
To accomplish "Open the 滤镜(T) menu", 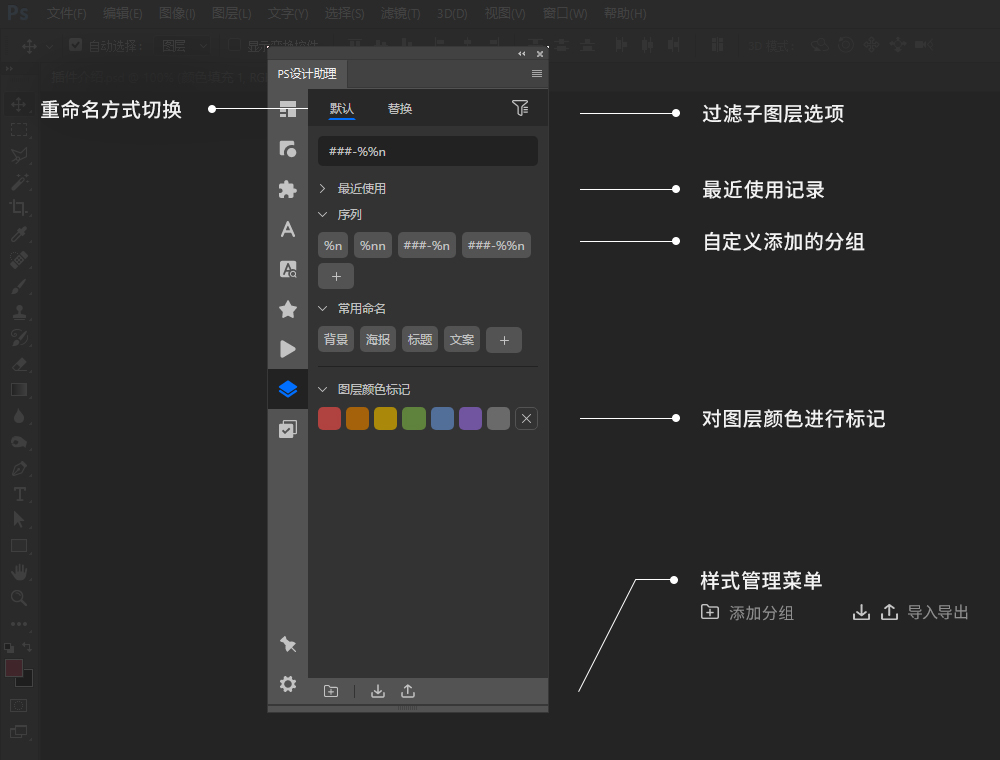I will pyautogui.click(x=401, y=13).
